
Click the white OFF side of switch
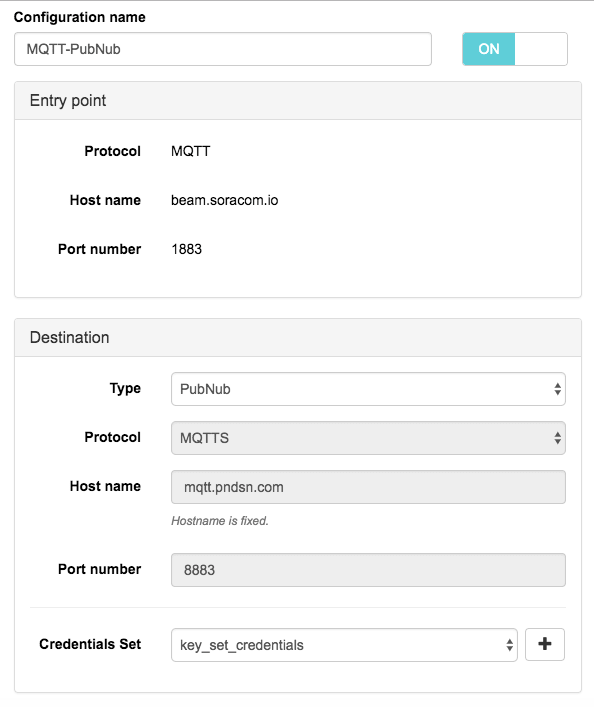541,49
